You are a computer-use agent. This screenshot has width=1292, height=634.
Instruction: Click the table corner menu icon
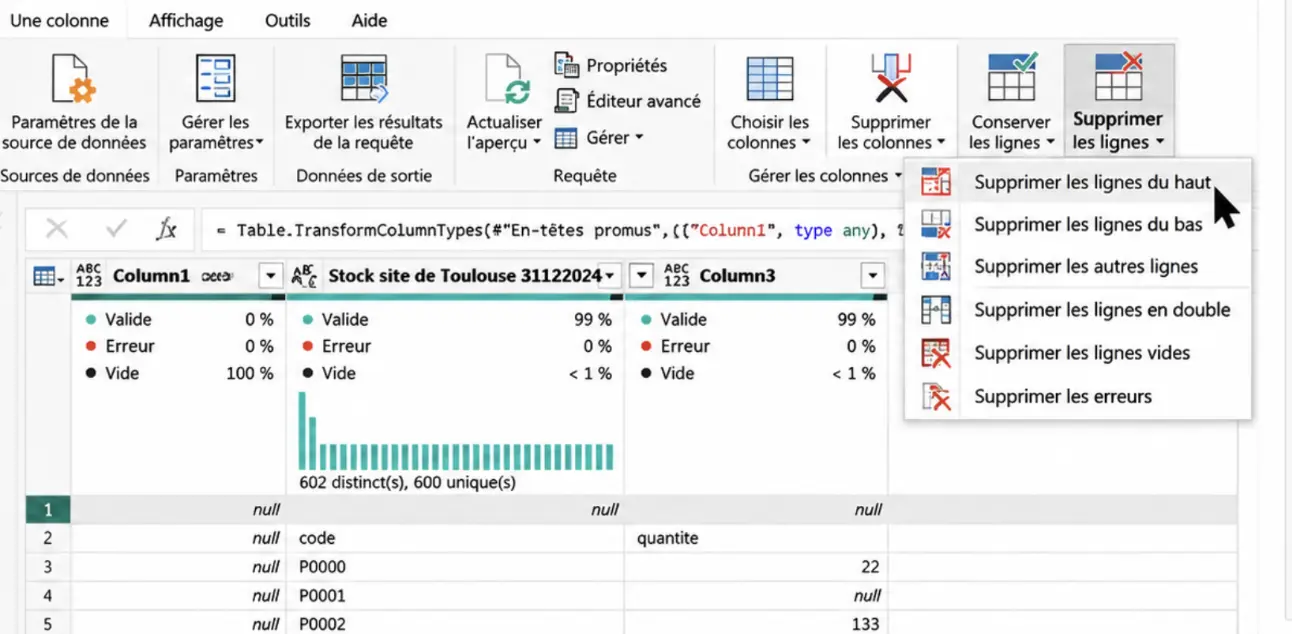pos(49,276)
